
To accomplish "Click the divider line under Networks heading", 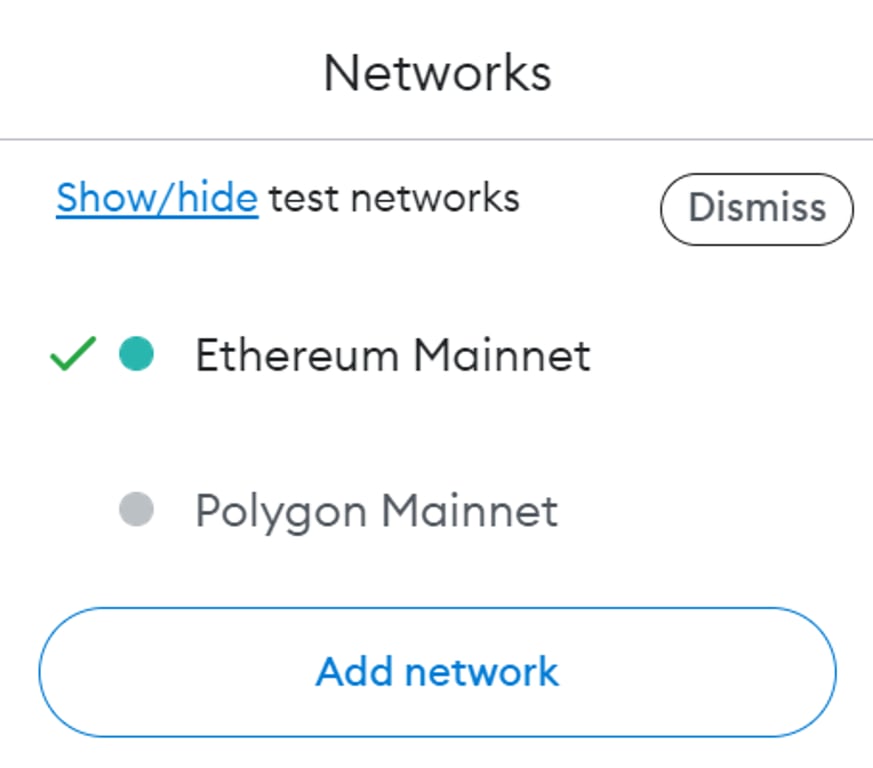I will 436,139.
